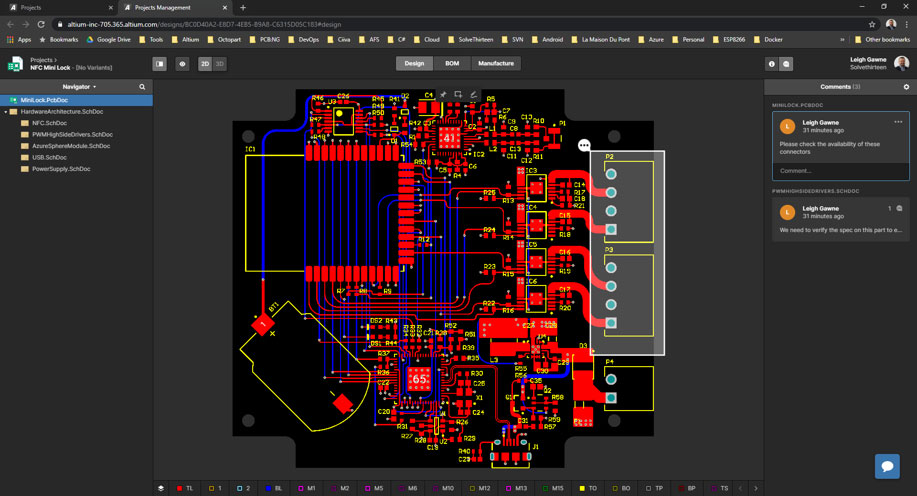The height and width of the screenshot is (496, 917).
Task: Open the three-dot menu on first comment
Action: (898, 122)
